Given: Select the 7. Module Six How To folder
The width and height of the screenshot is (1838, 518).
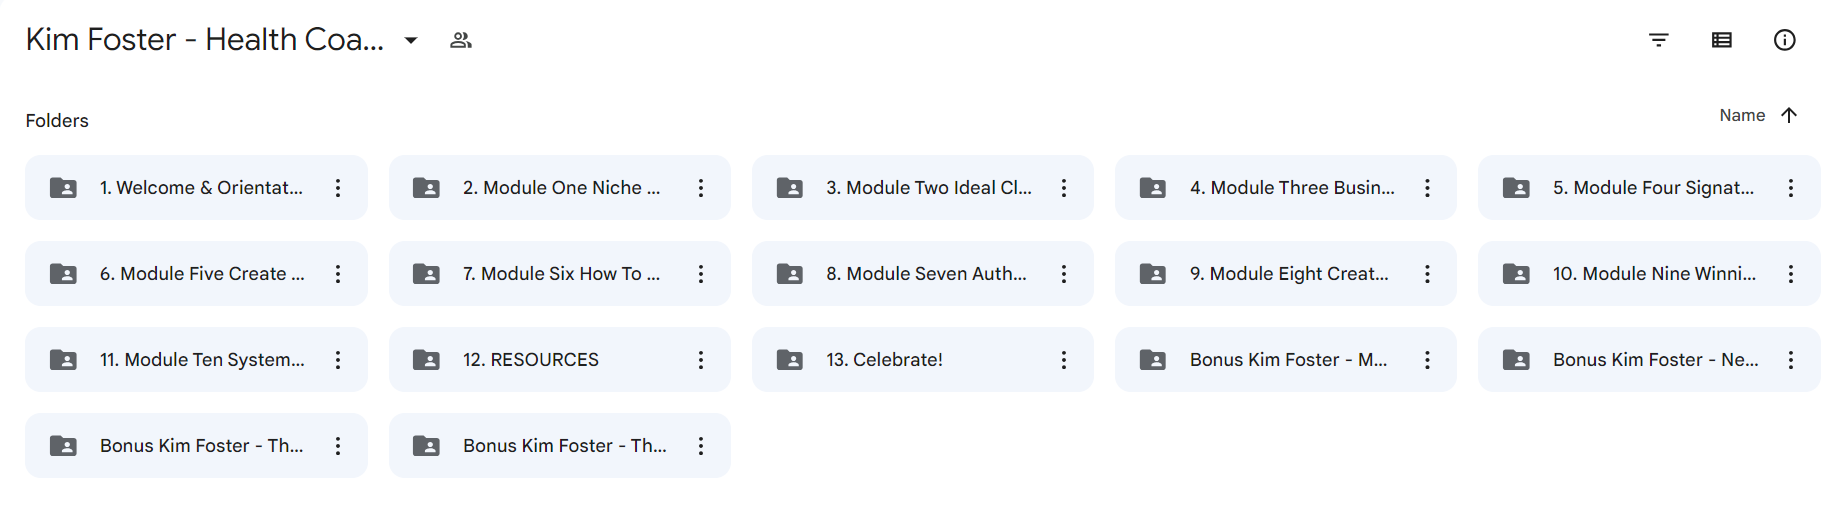Looking at the screenshot, I should [x=560, y=273].
